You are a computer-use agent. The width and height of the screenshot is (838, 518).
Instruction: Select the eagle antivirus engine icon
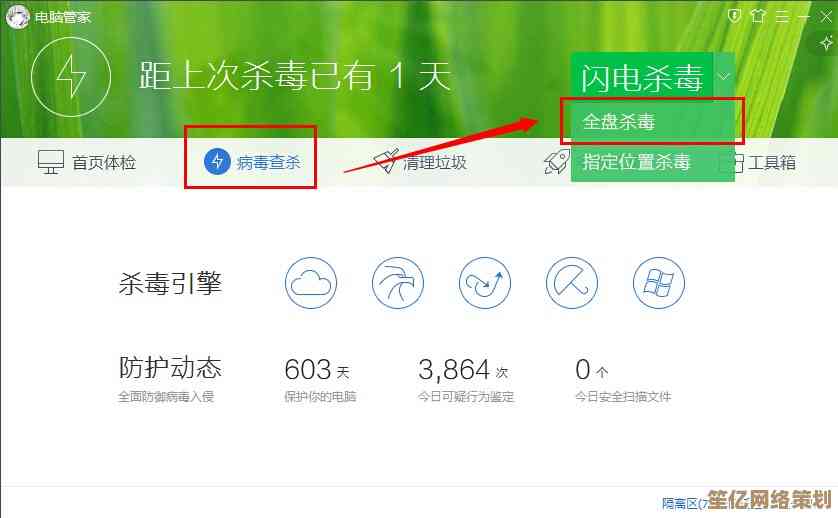pyautogui.click(x=398, y=283)
